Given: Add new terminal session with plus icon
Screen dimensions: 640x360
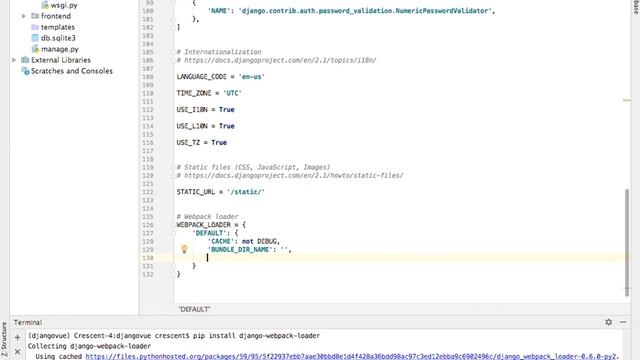Looking at the screenshot, I should coord(17,338).
